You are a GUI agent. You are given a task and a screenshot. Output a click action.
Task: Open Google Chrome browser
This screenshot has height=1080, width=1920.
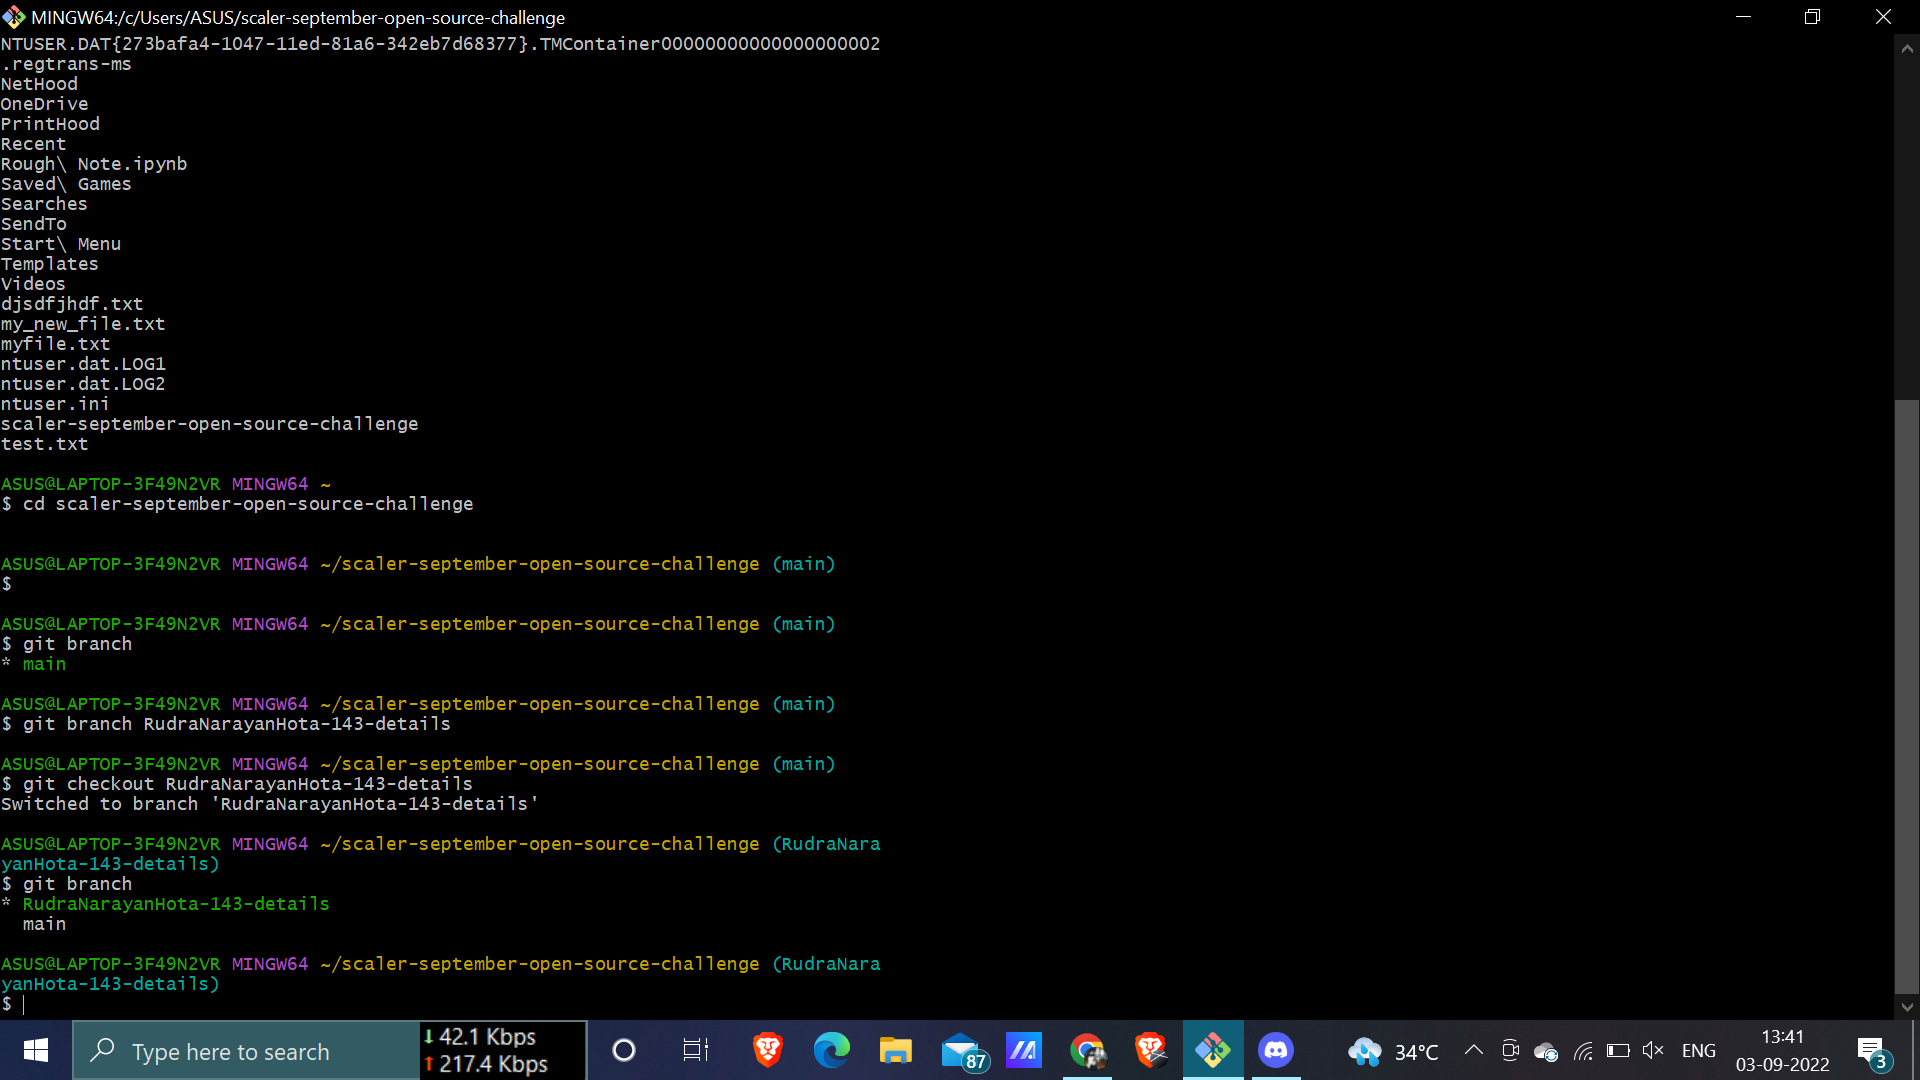pyautogui.click(x=1088, y=1050)
